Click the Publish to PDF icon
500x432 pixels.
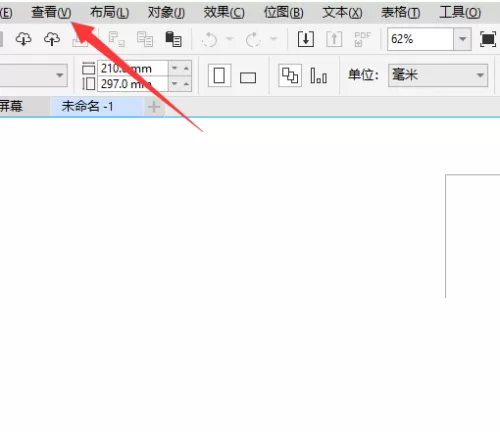click(x=362, y=39)
